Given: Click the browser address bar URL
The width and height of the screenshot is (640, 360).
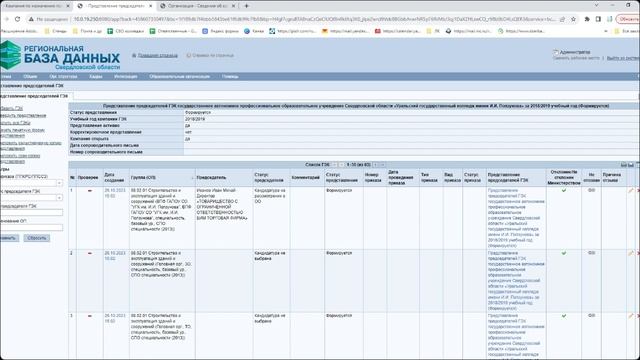Looking at the screenshot, I should click(x=313, y=19).
